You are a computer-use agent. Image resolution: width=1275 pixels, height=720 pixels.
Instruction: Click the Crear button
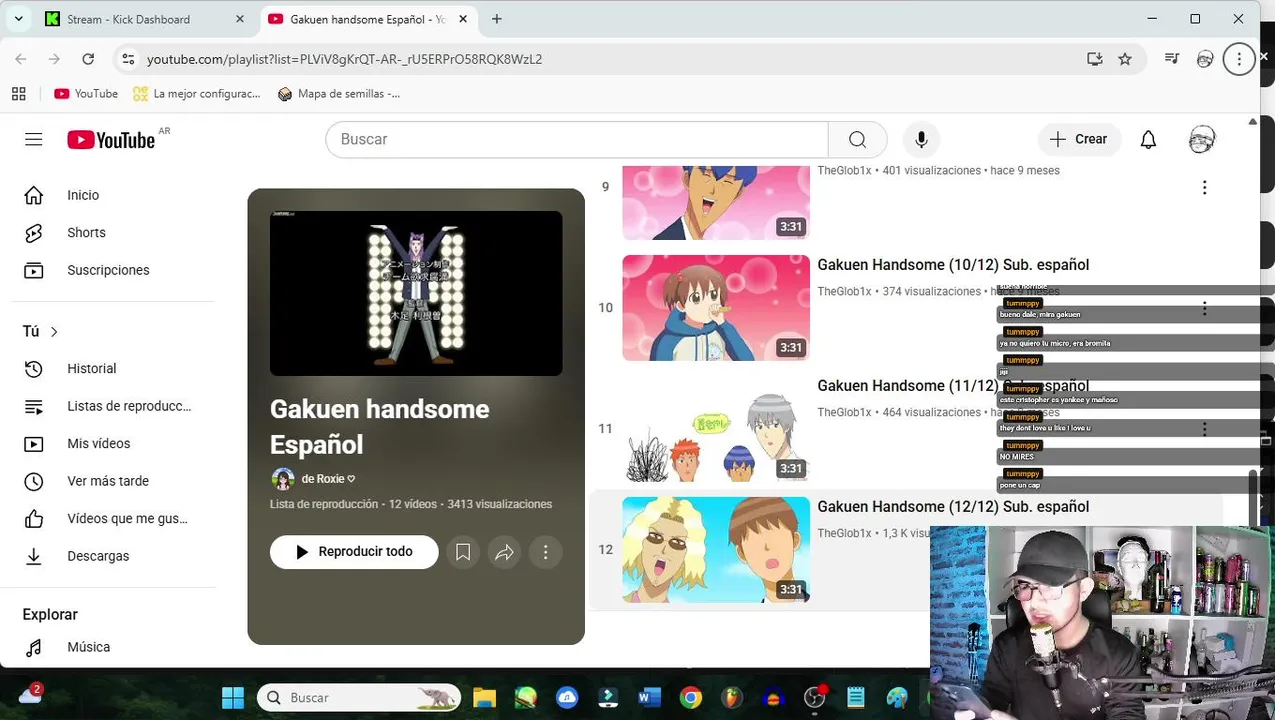[x=1079, y=140]
